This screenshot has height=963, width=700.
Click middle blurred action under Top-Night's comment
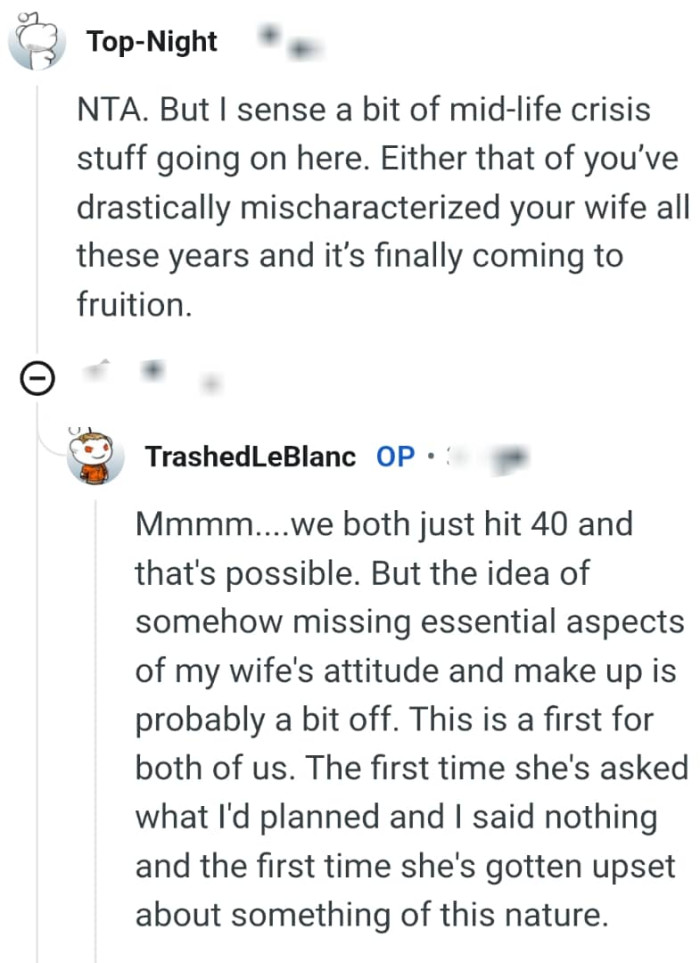pyautogui.click(x=153, y=372)
